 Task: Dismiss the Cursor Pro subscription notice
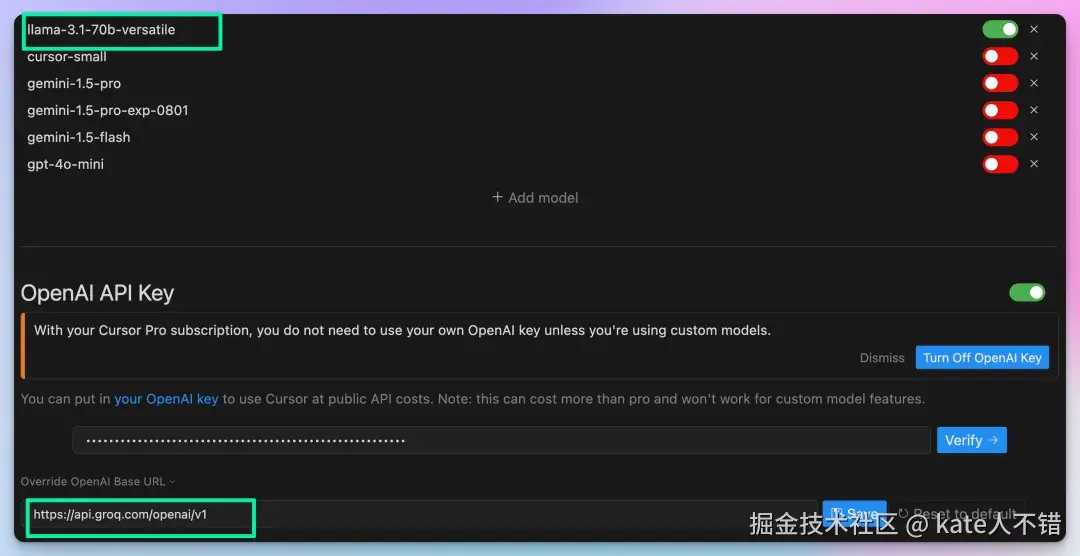click(882, 358)
